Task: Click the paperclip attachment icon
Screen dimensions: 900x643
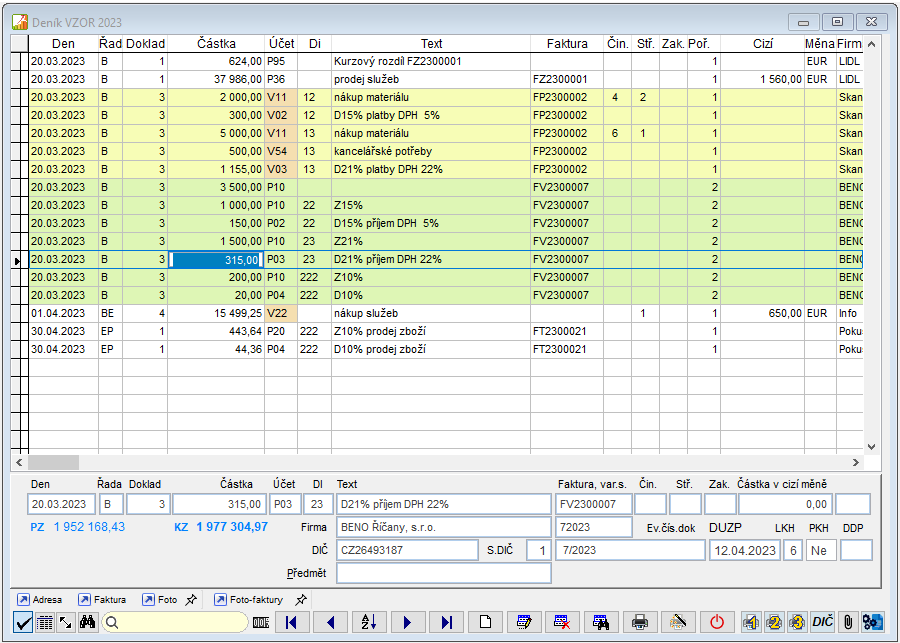Action: click(848, 622)
